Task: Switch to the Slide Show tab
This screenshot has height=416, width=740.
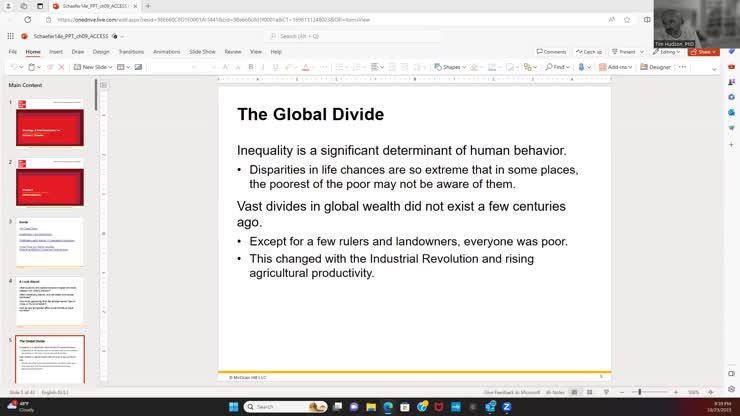Action: click(x=202, y=51)
